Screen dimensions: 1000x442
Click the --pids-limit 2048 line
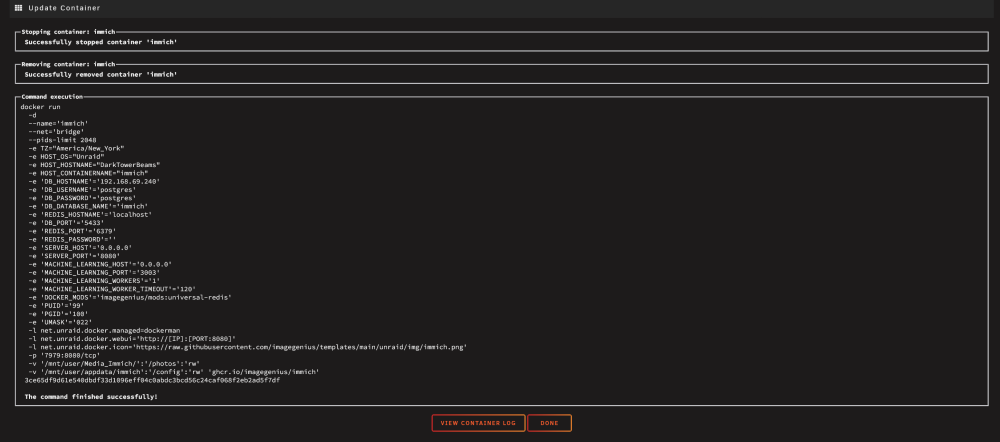(62, 140)
